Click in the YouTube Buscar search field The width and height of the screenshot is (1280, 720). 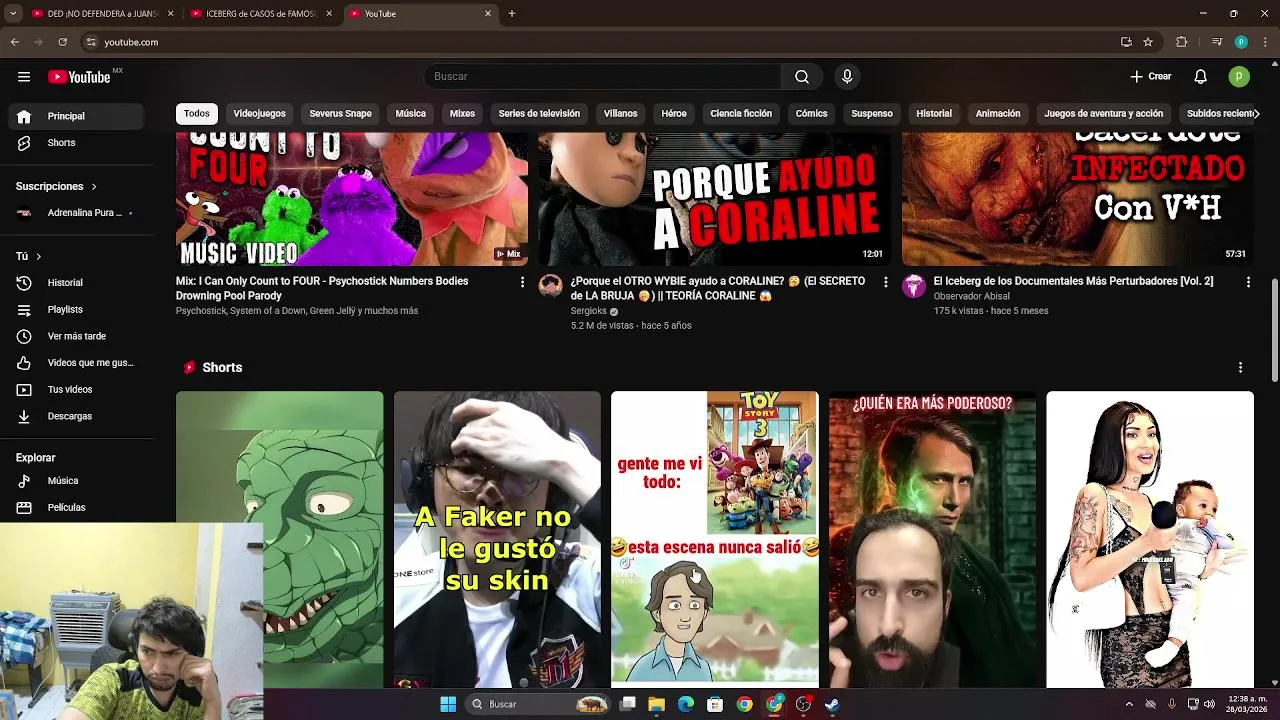(x=603, y=77)
